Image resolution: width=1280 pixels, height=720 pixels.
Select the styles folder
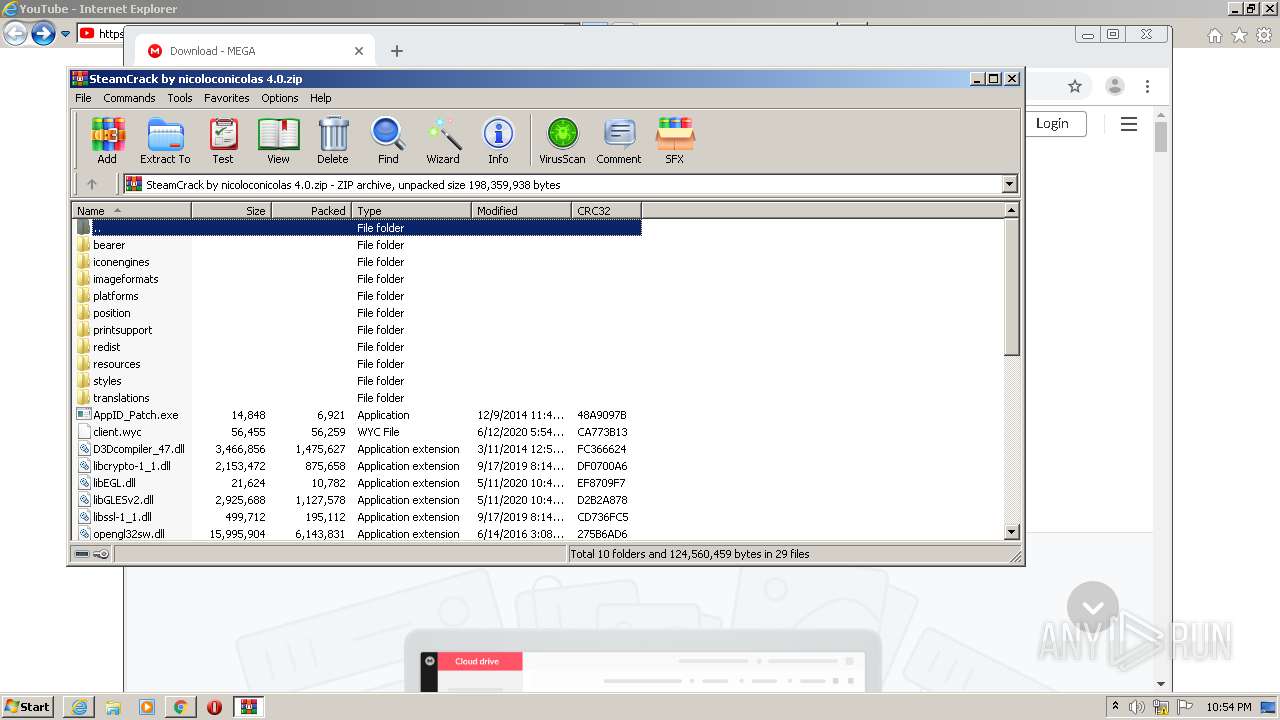[107, 381]
